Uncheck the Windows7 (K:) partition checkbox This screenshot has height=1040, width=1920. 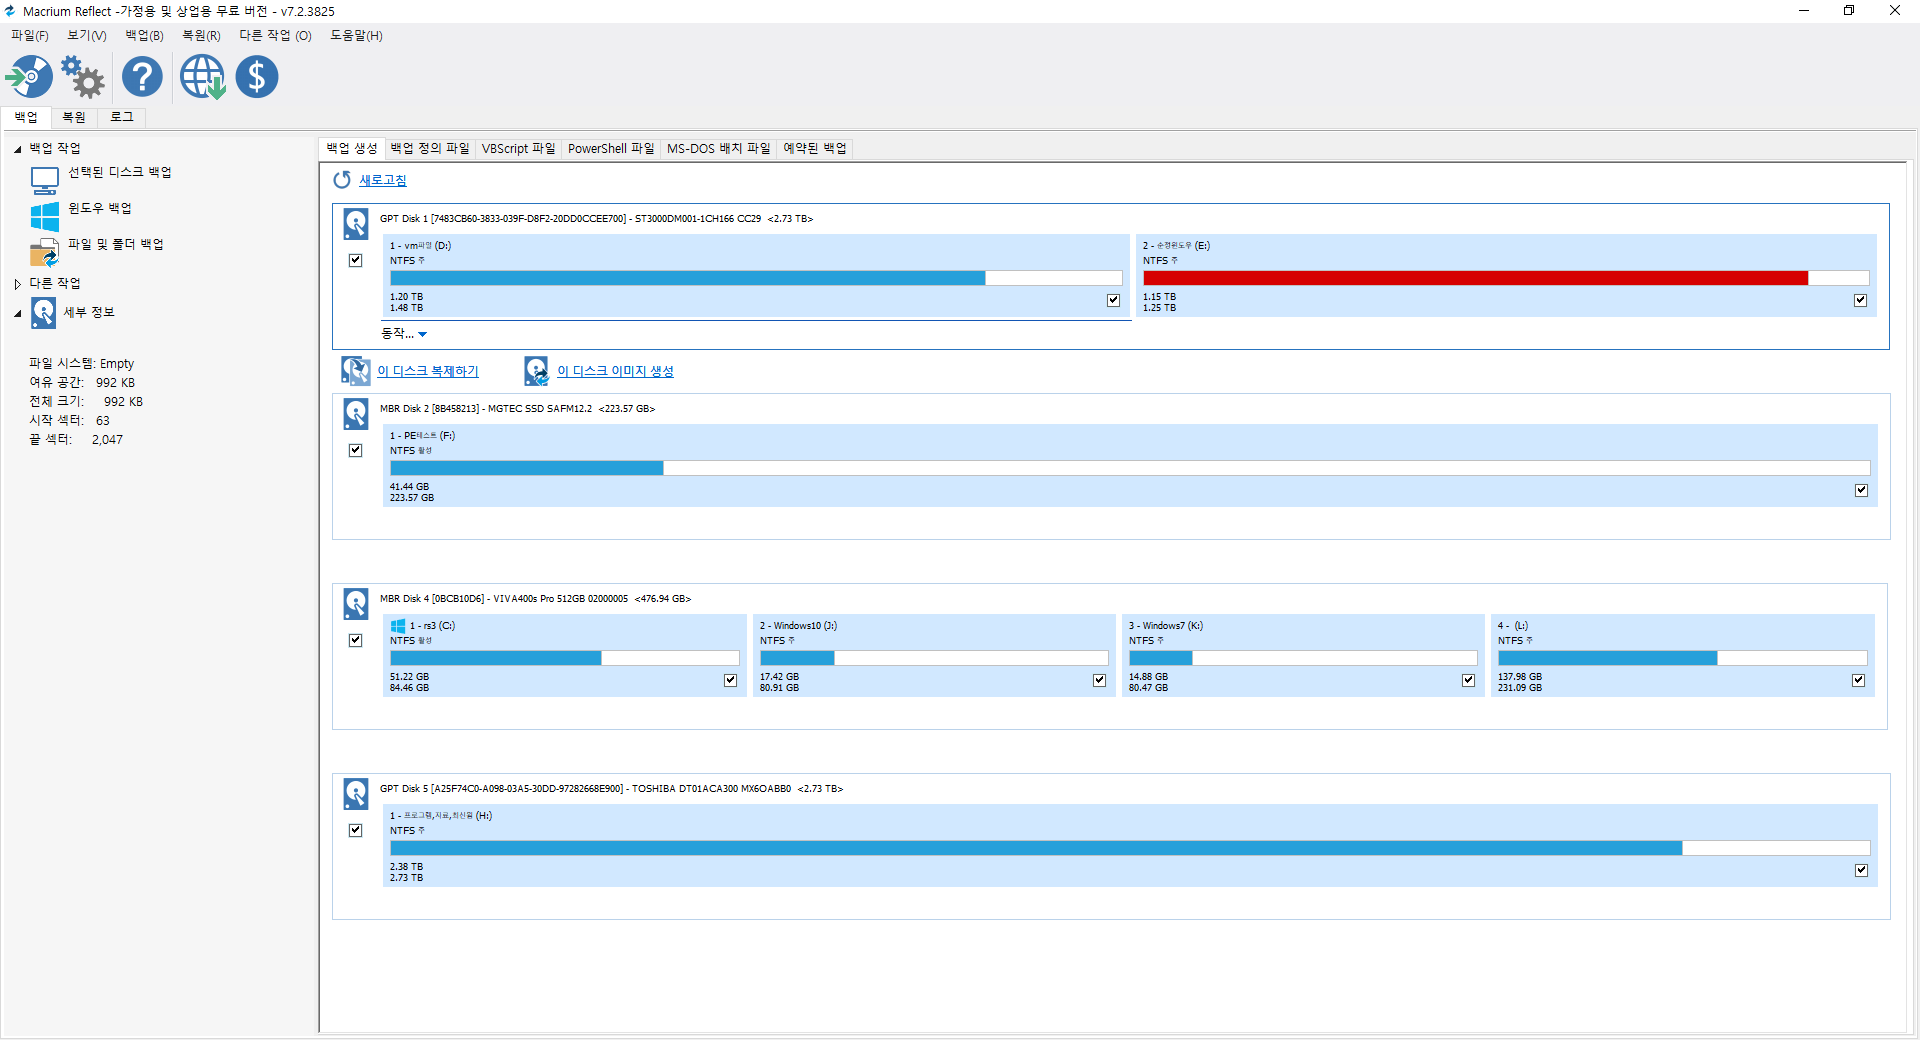pos(1468,680)
